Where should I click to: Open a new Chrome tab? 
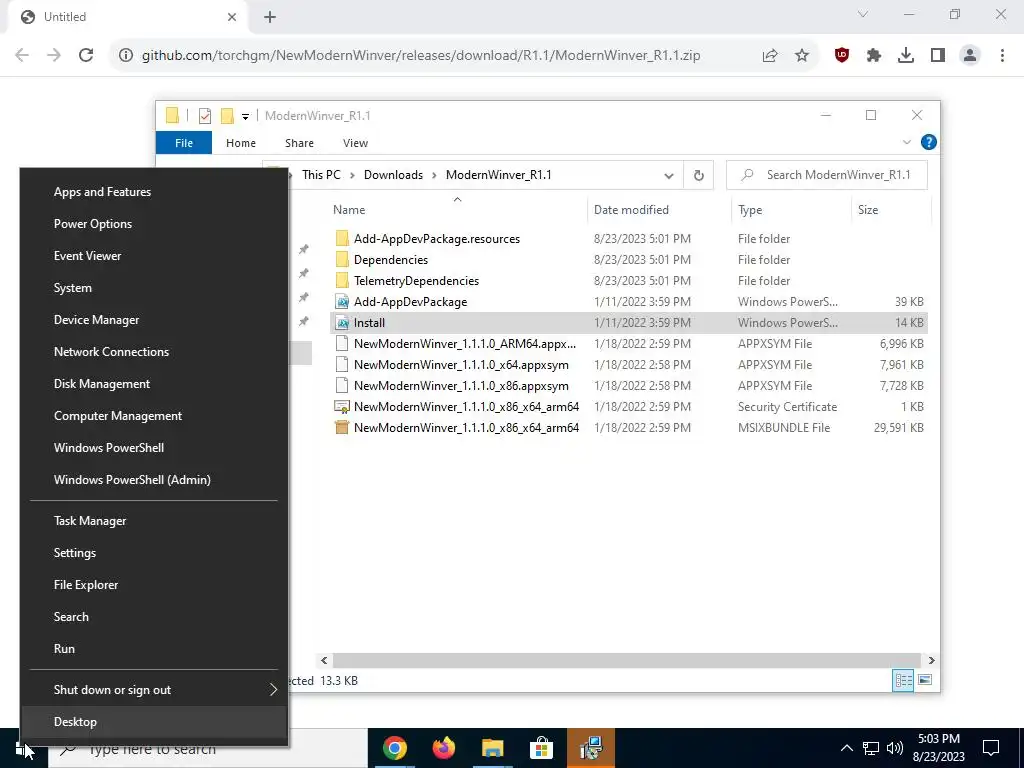(270, 17)
